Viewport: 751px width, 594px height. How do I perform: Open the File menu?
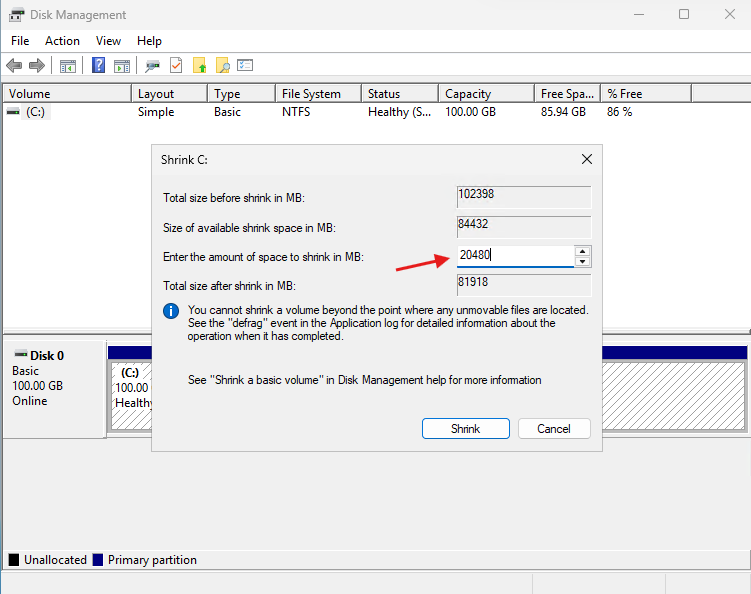[x=20, y=41]
